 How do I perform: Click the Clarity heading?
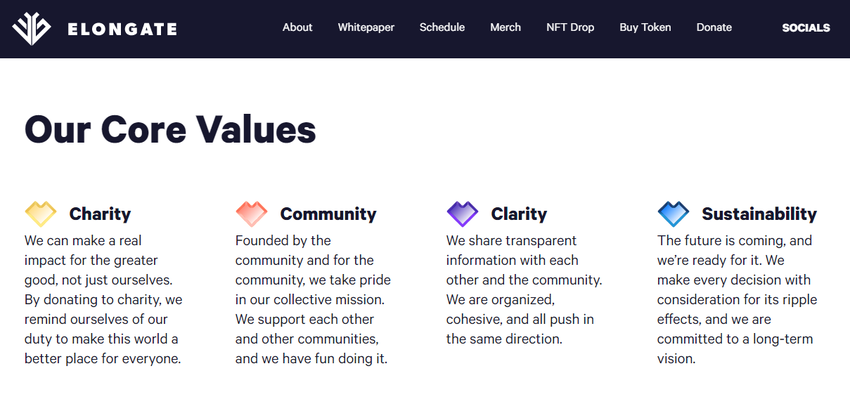519,214
